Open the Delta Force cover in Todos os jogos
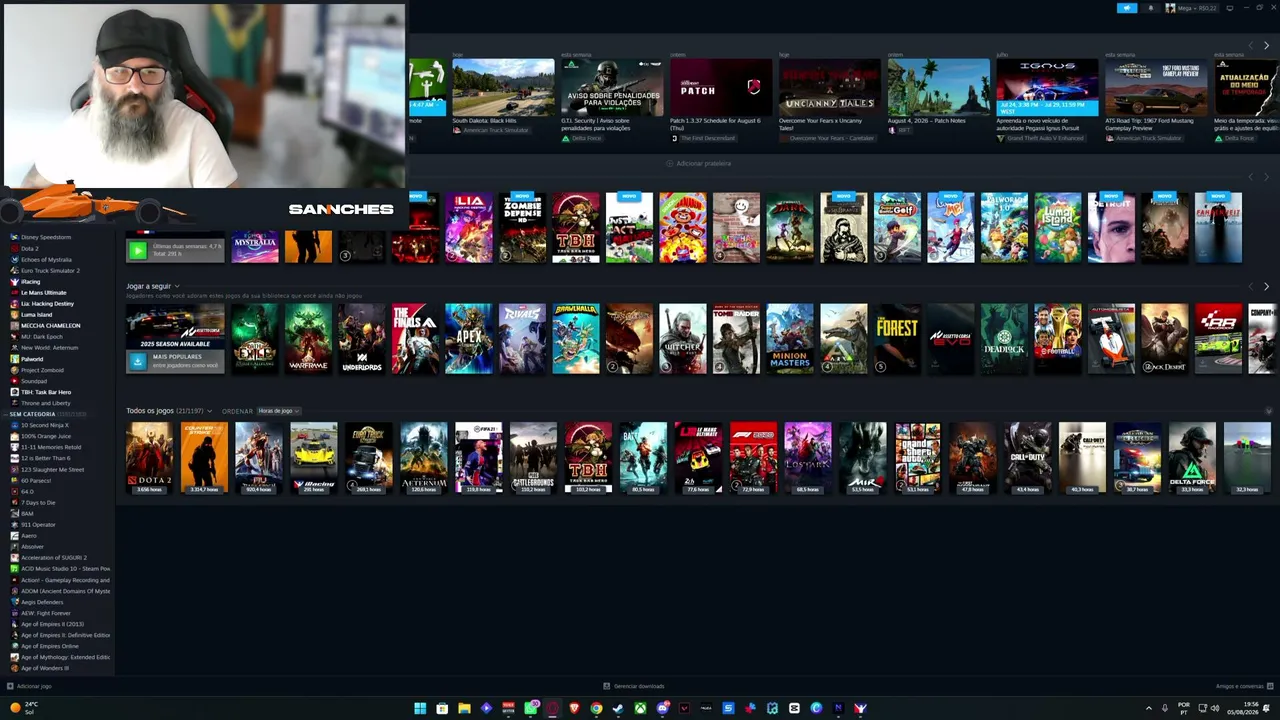Screen dimensions: 1280x720 1192,458
